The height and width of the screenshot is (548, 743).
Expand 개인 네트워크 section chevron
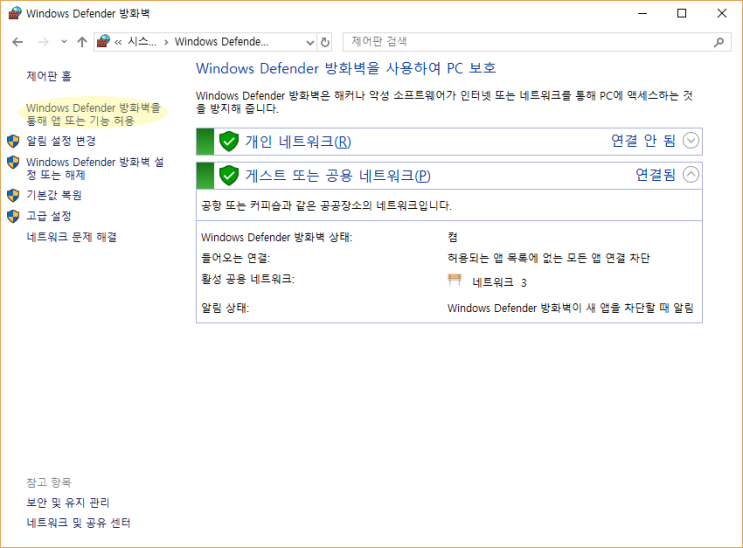(x=691, y=141)
